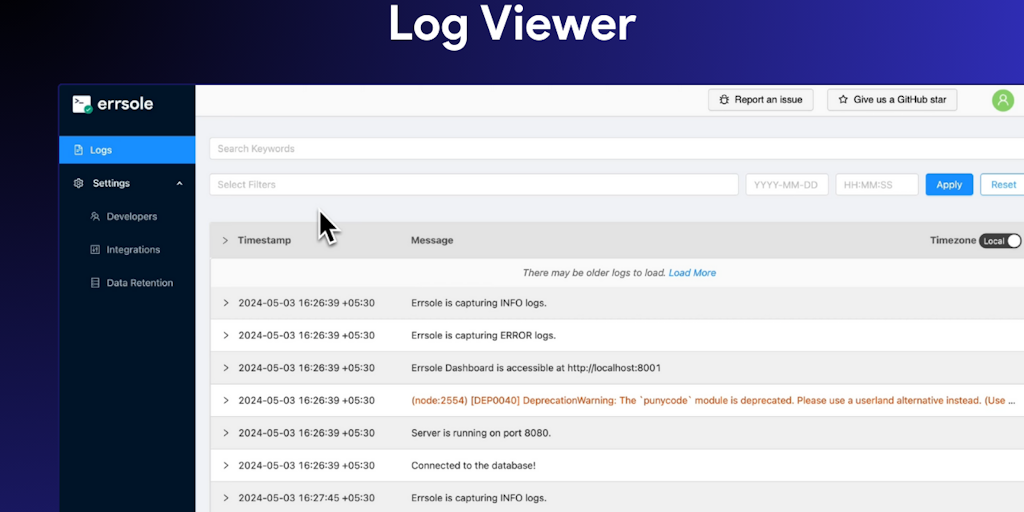1024x512 pixels.
Task: Click the Integrations icon in sidebar
Action: (x=95, y=249)
